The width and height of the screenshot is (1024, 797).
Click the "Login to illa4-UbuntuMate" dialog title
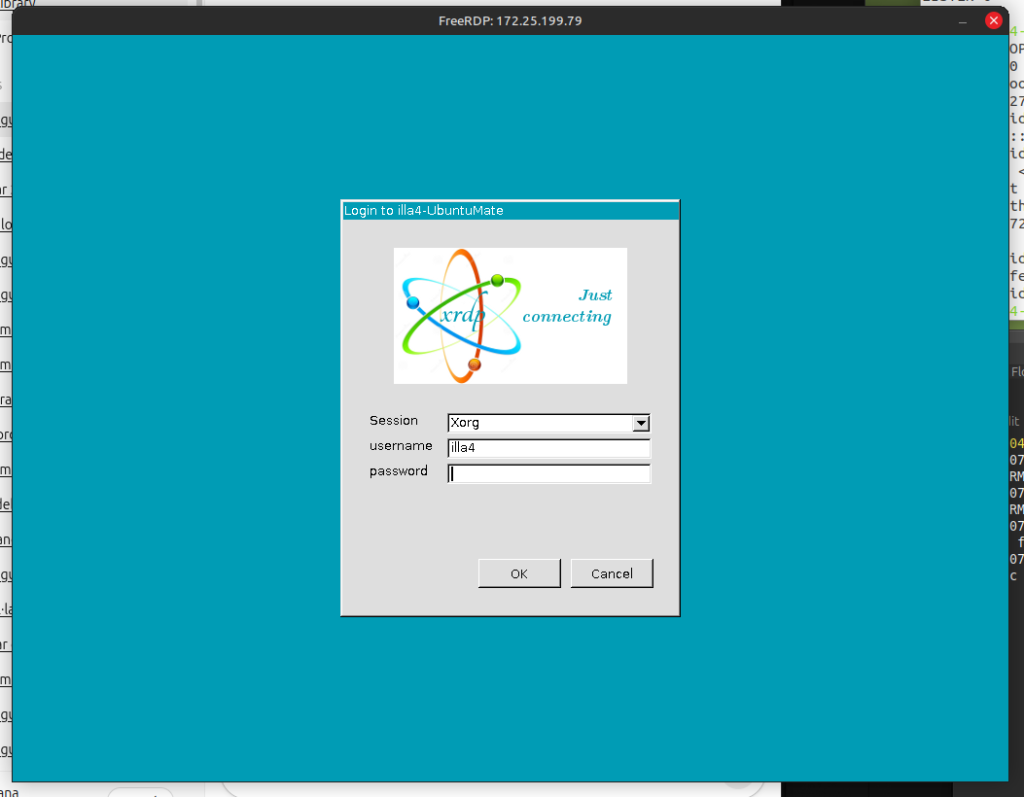tap(424, 211)
